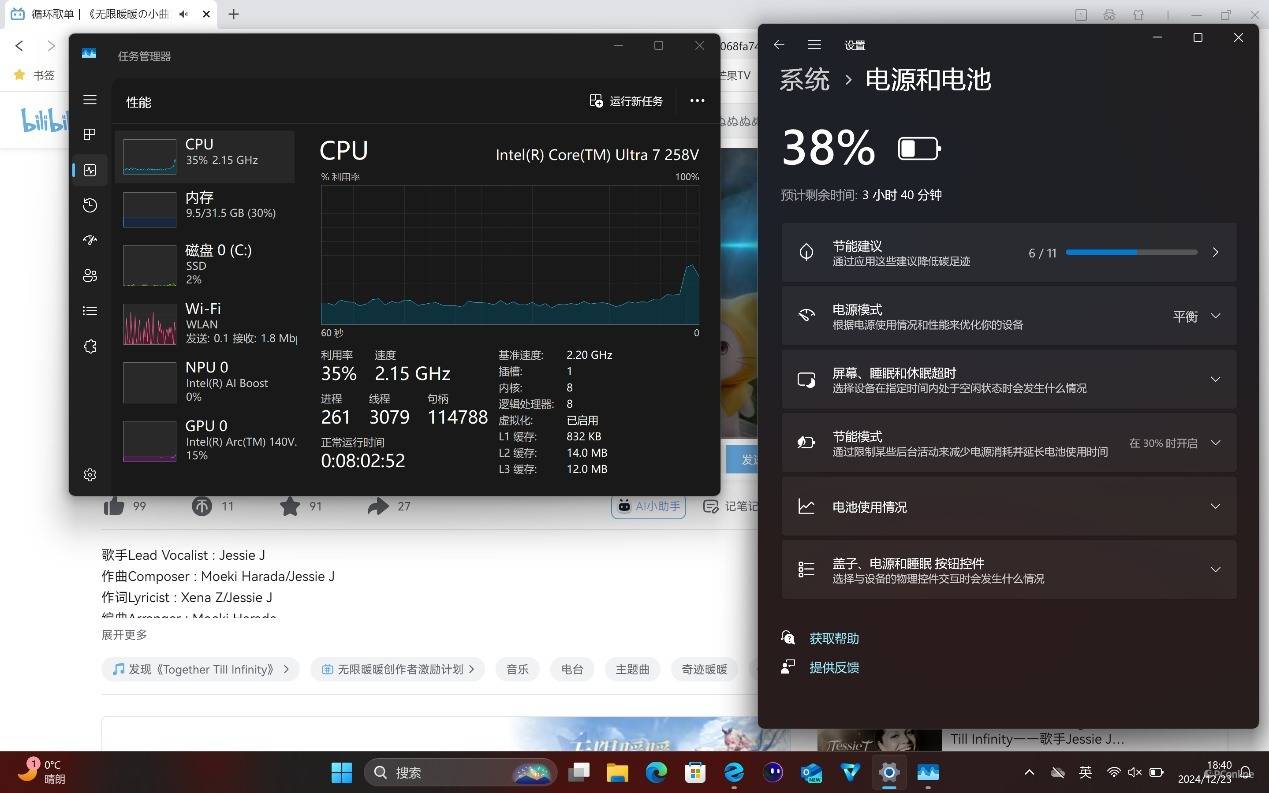Click the battery icon beside 38%

point(919,149)
